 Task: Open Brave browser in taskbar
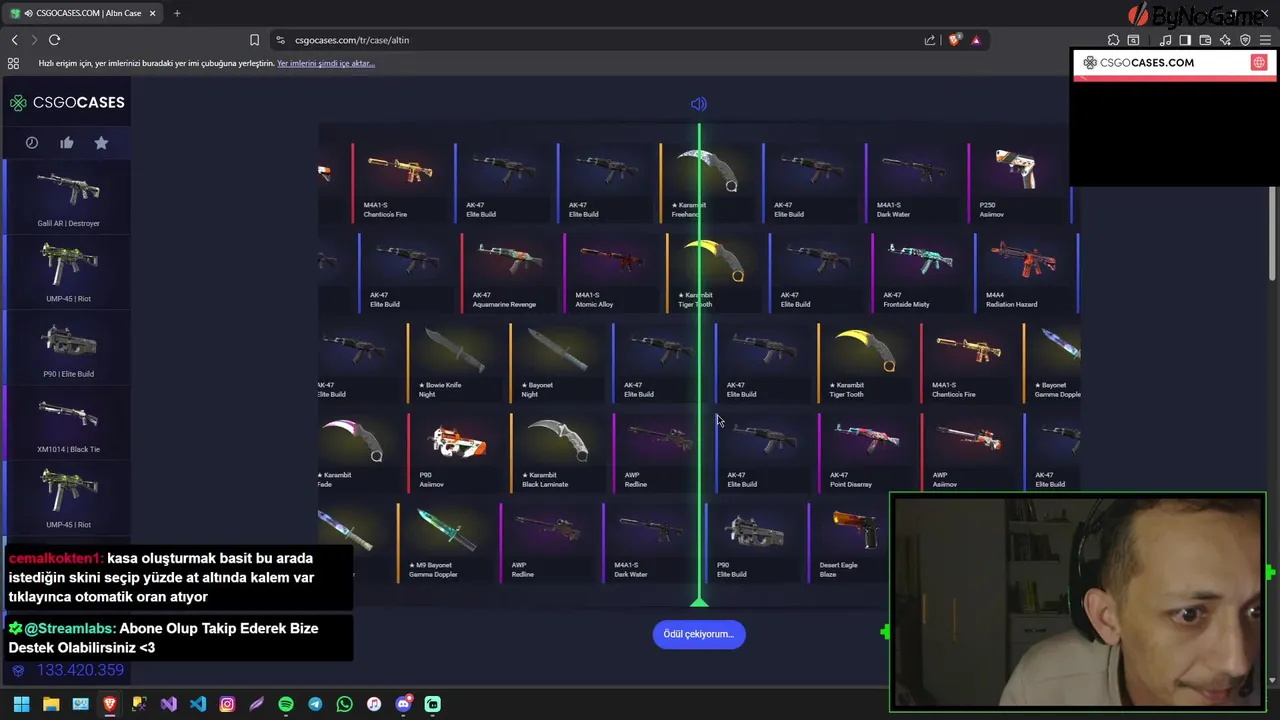[x=110, y=704]
